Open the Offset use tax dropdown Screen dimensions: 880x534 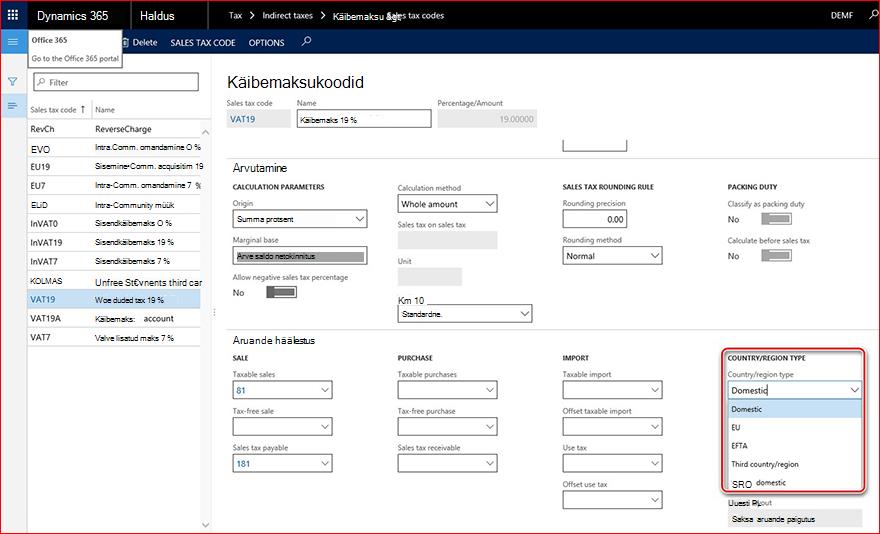pyautogui.click(x=612, y=500)
